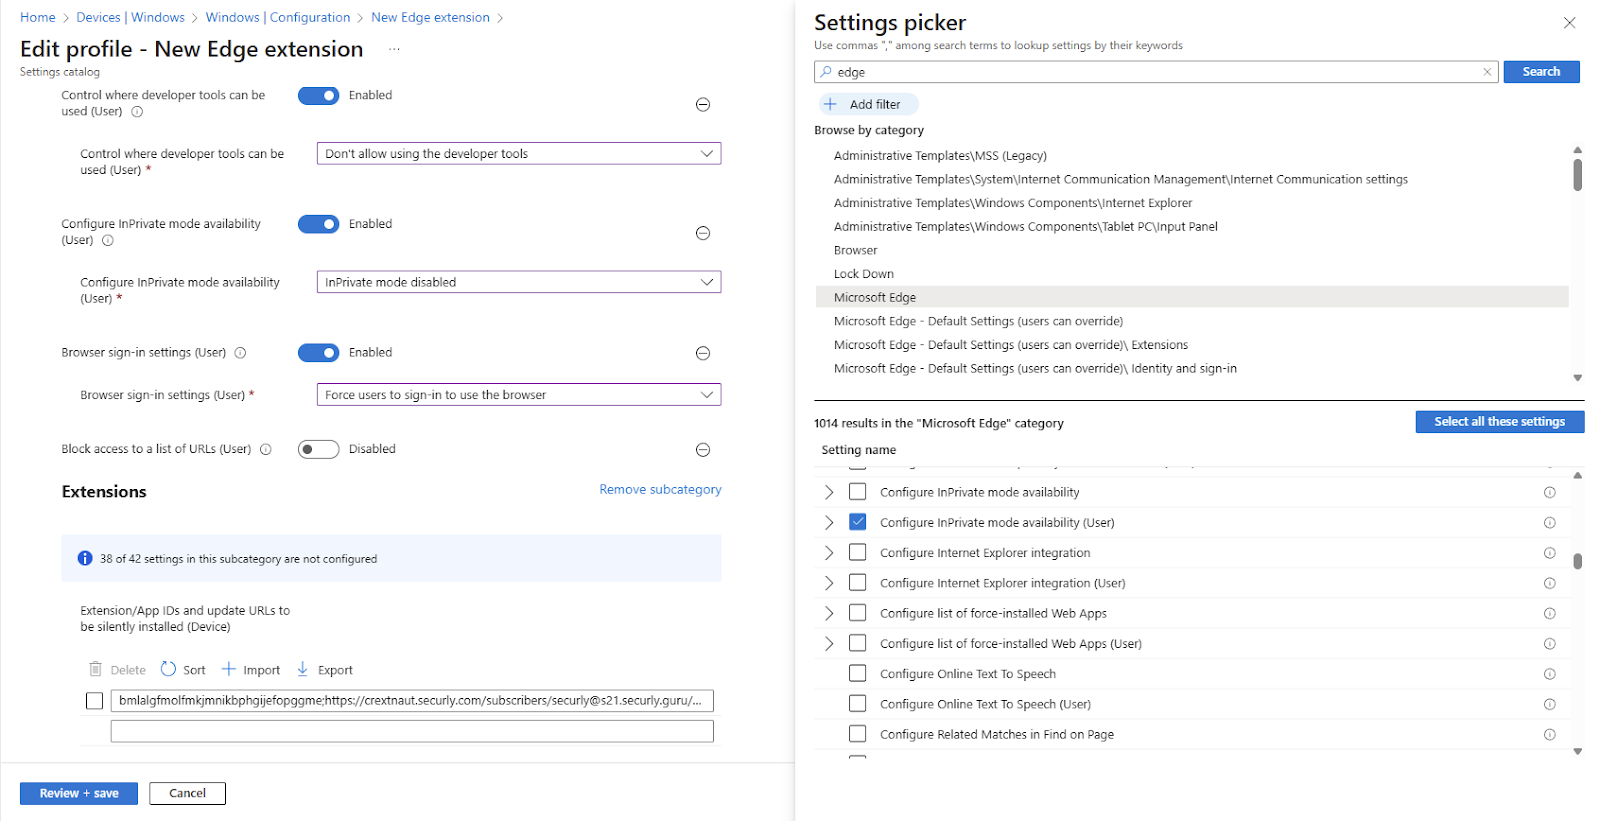Import an extension list
1600x821 pixels.
tap(251, 670)
